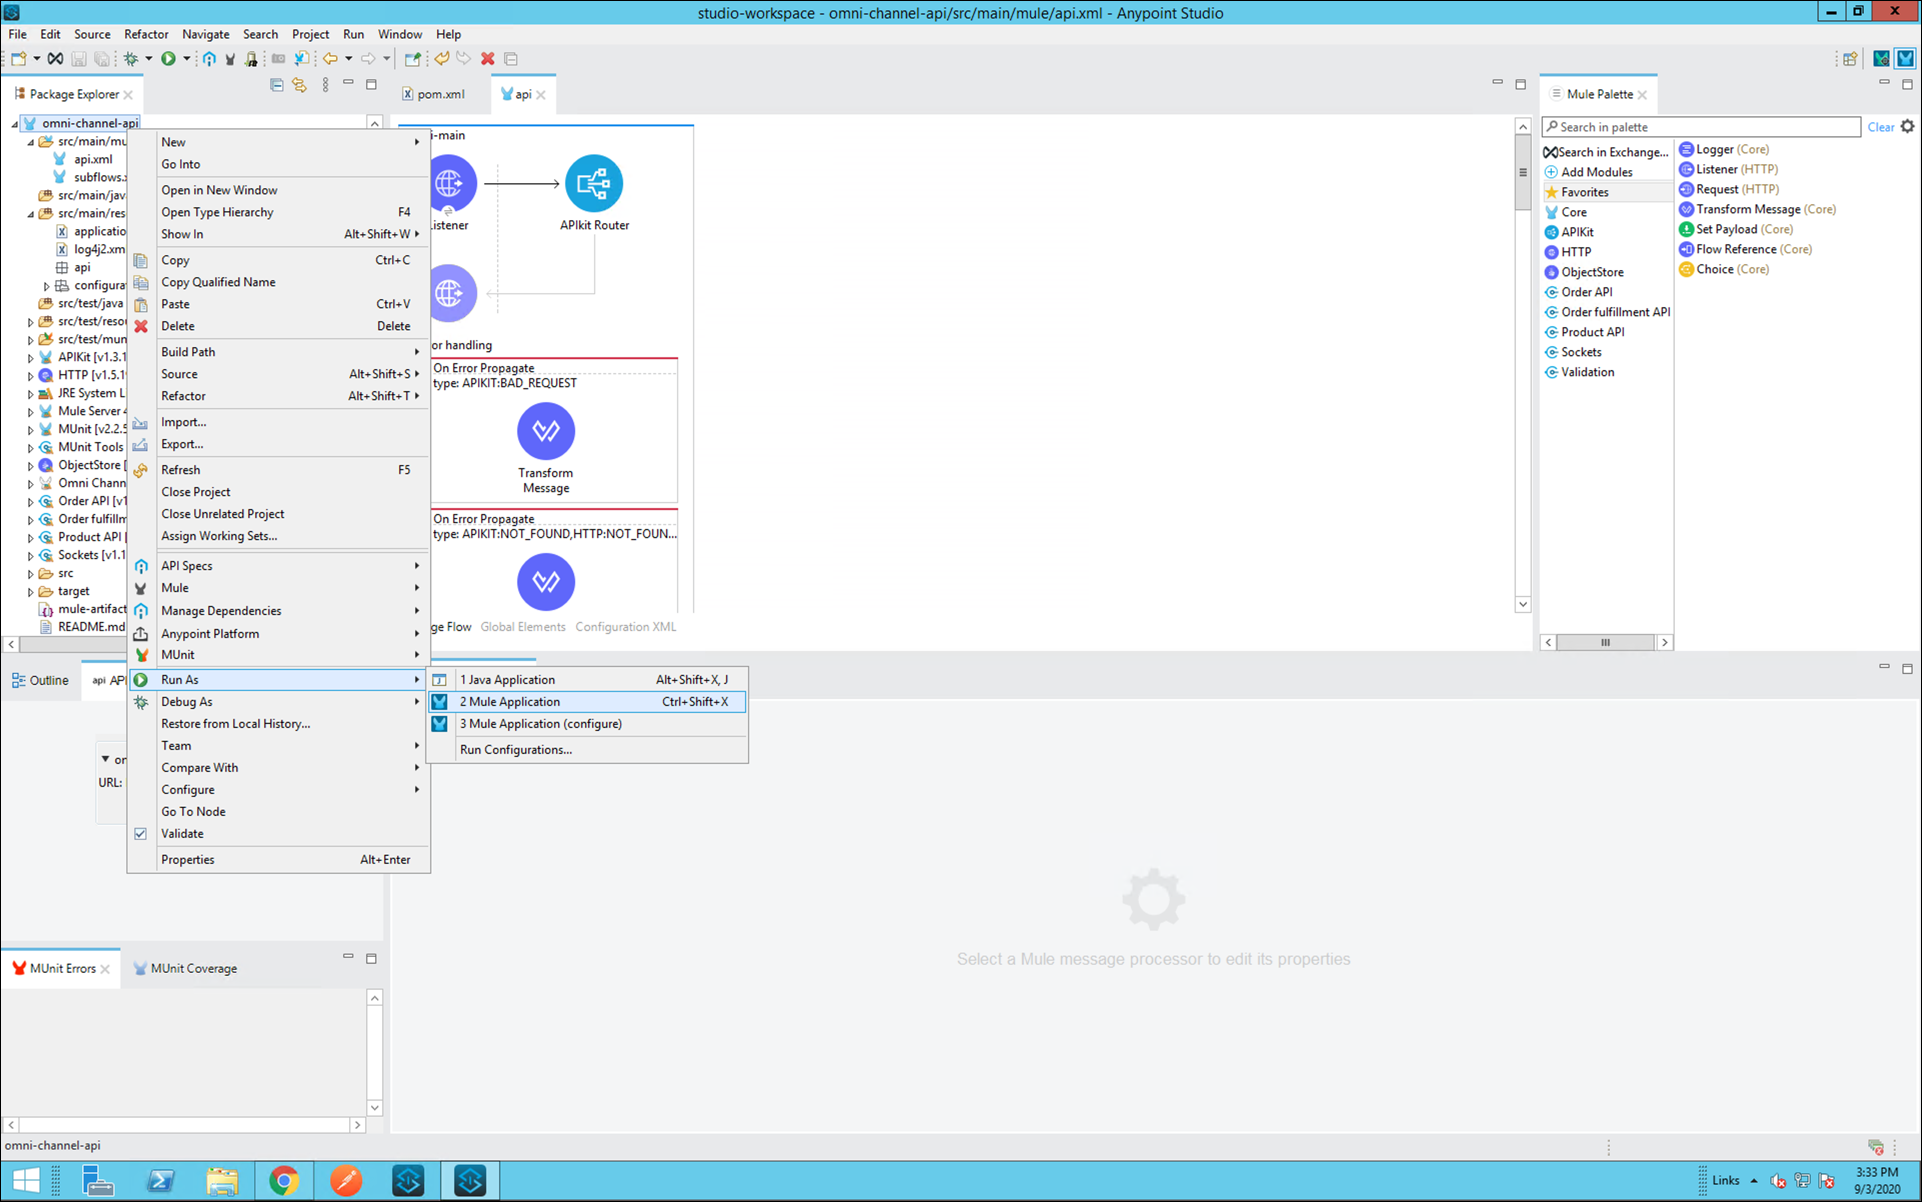
Task: Select Choice (Core) in palette
Action: 1724,269
